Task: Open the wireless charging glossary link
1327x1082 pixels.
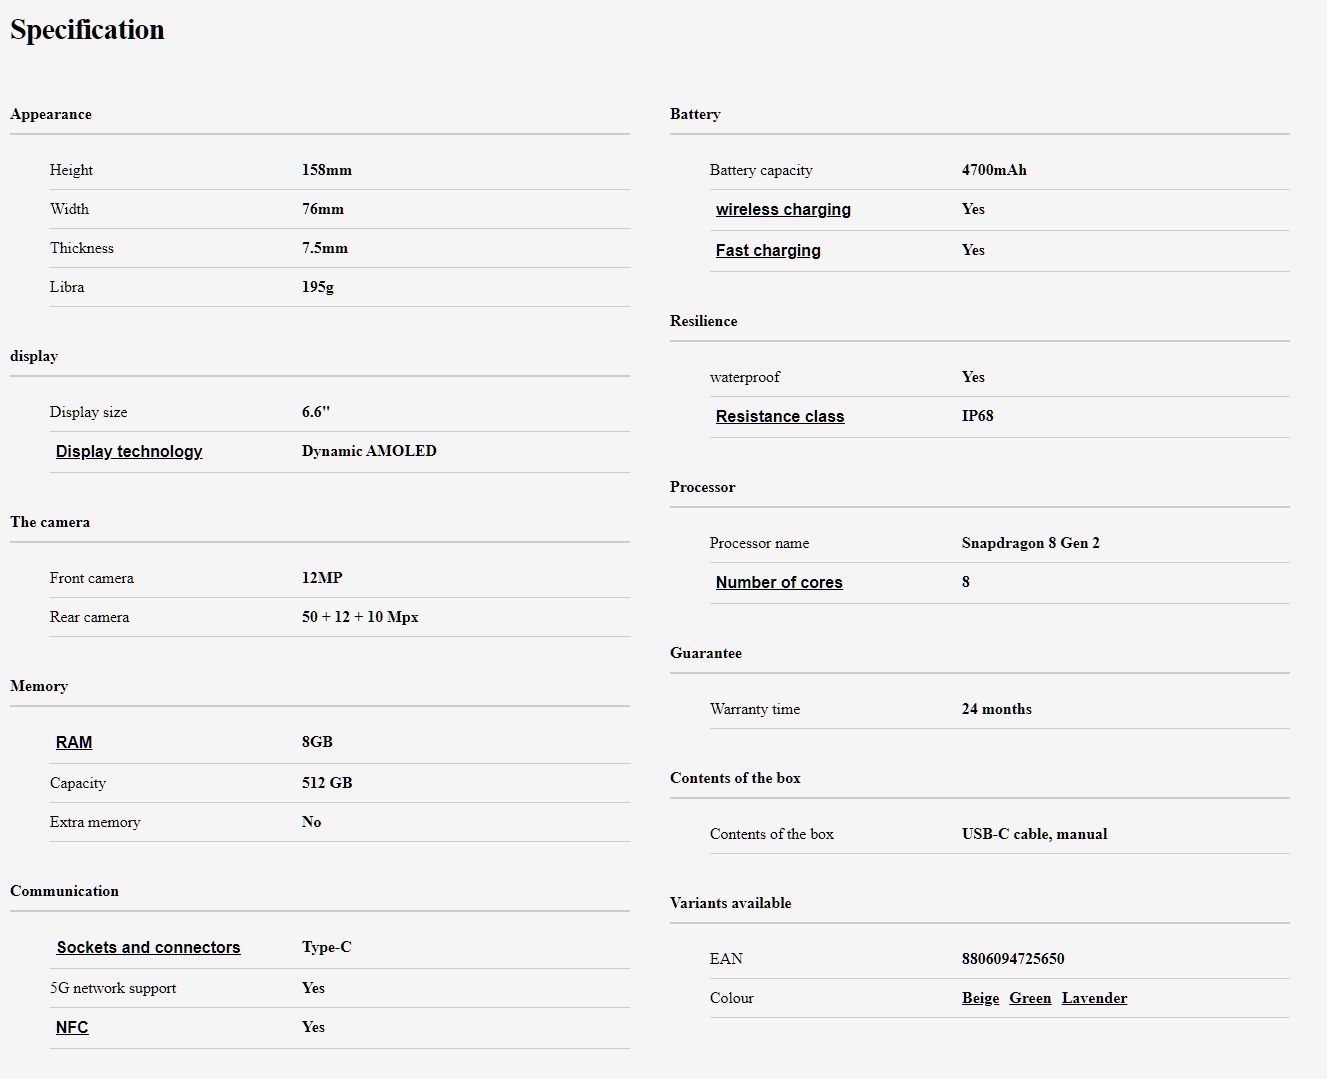Action: coord(783,210)
